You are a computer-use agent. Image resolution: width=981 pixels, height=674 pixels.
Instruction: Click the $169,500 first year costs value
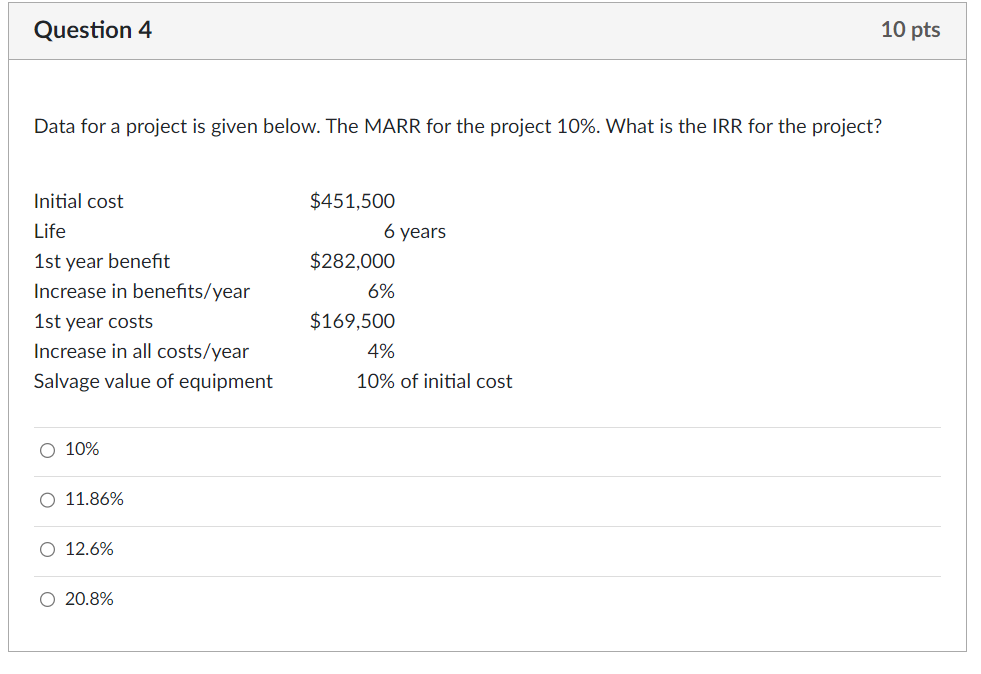pyautogui.click(x=352, y=321)
